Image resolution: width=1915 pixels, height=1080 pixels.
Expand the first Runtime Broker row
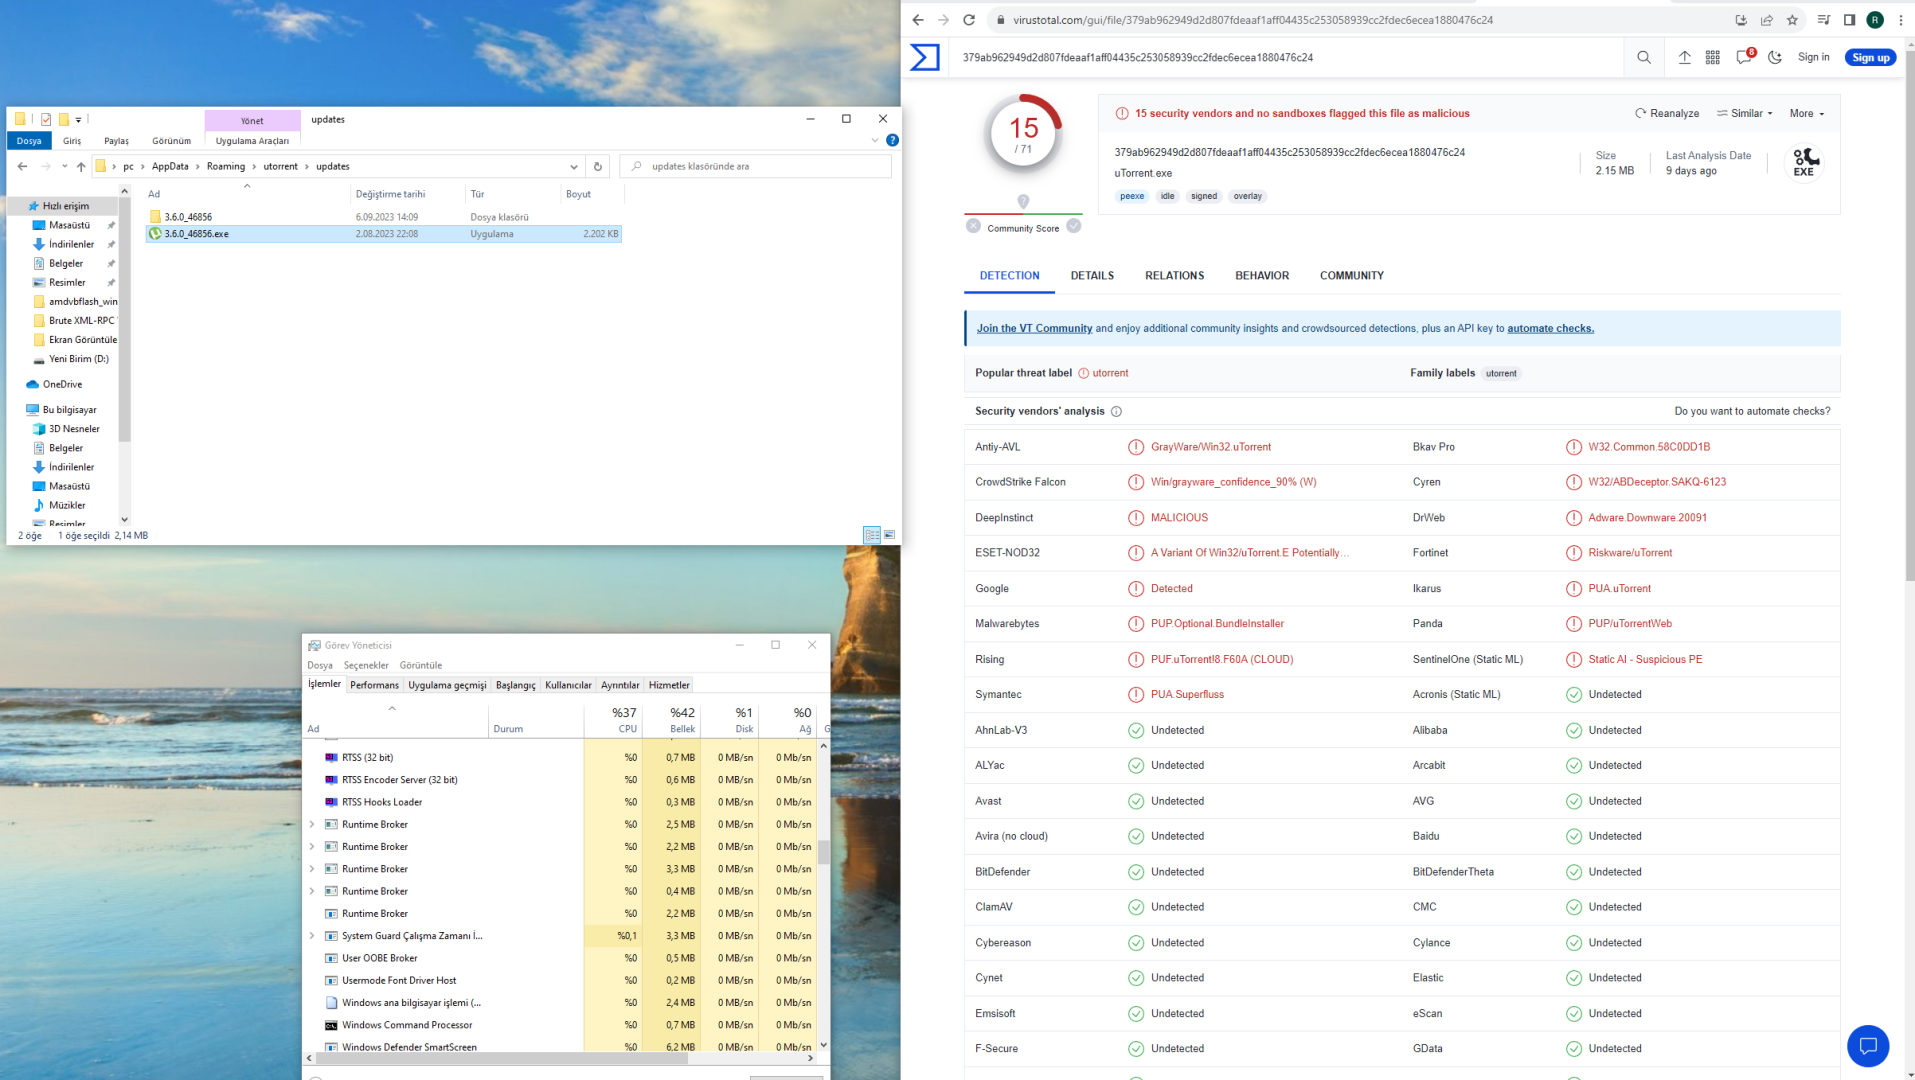pos(312,825)
